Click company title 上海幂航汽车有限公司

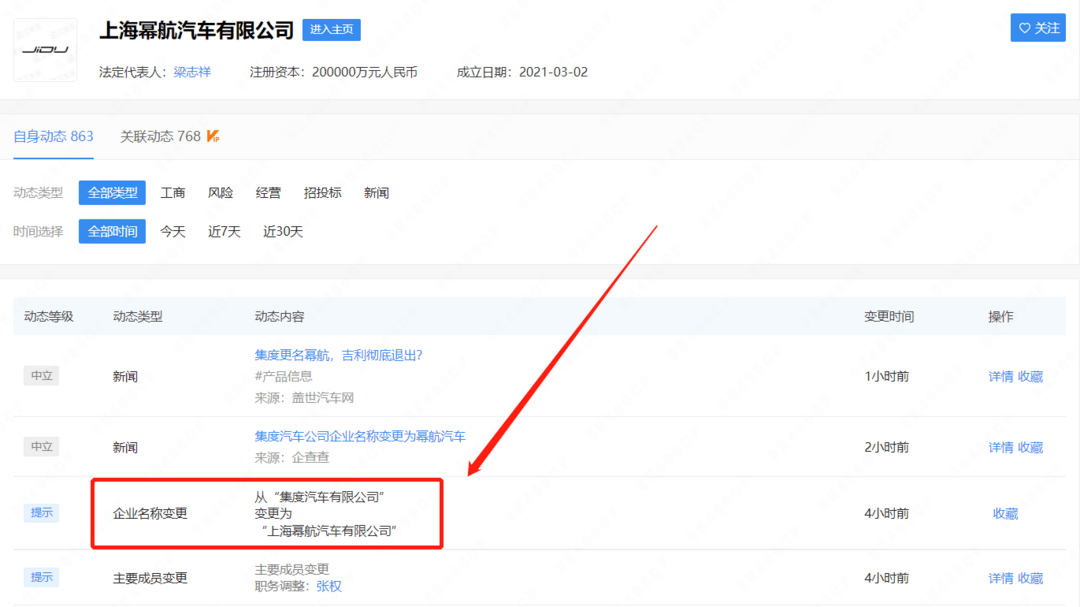(x=196, y=30)
